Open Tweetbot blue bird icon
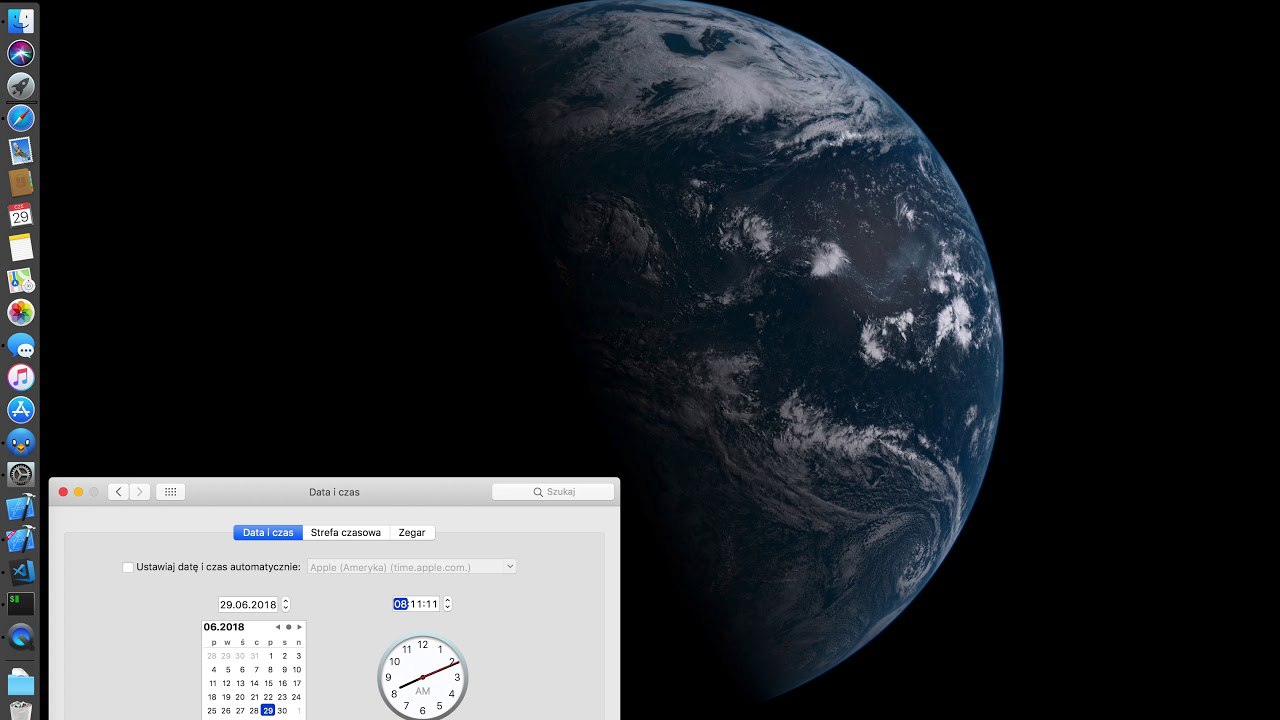 pyautogui.click(x=21, y=442)
